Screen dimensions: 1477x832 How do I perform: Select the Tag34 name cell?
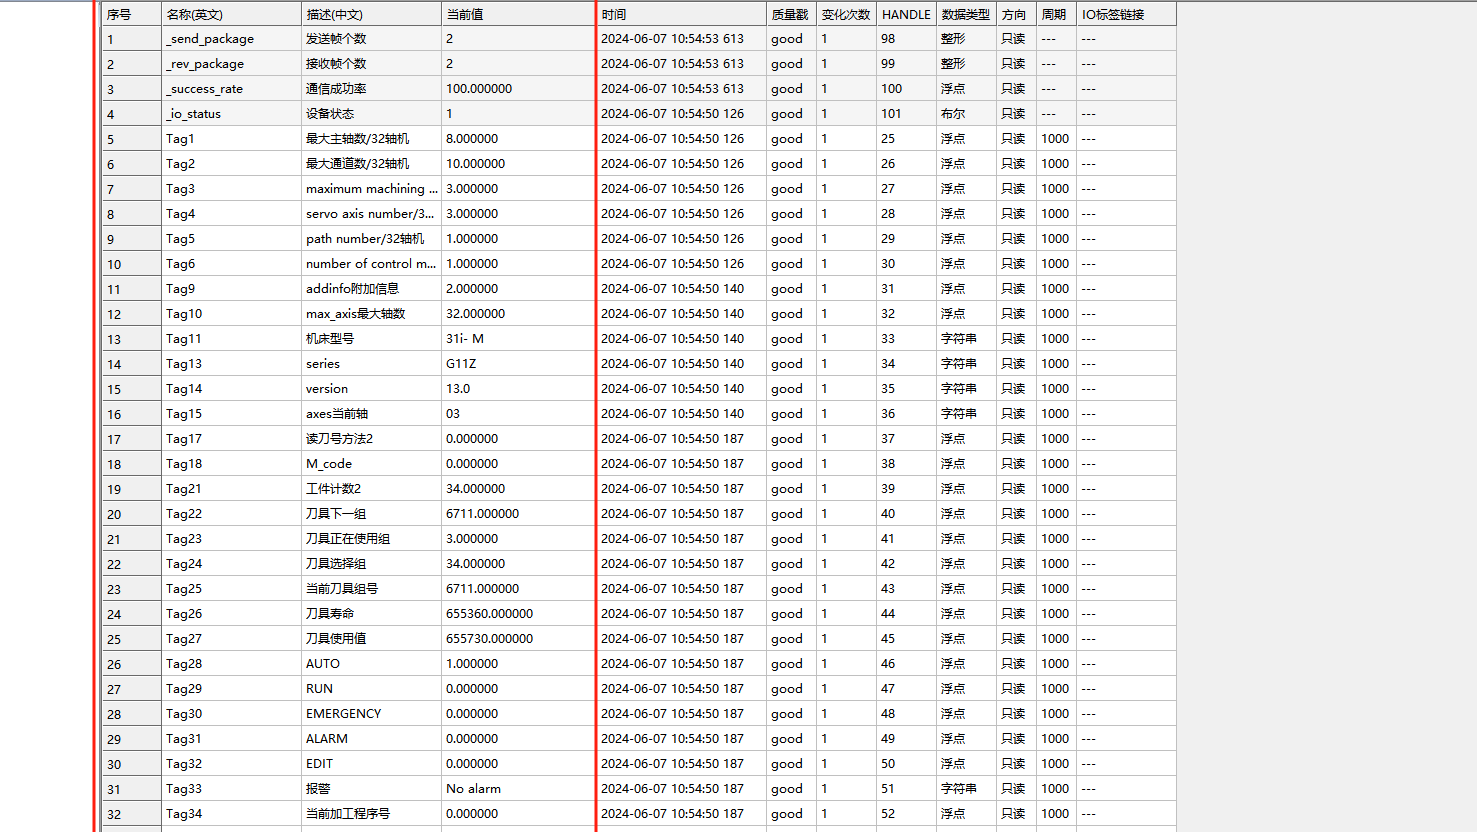231,813
